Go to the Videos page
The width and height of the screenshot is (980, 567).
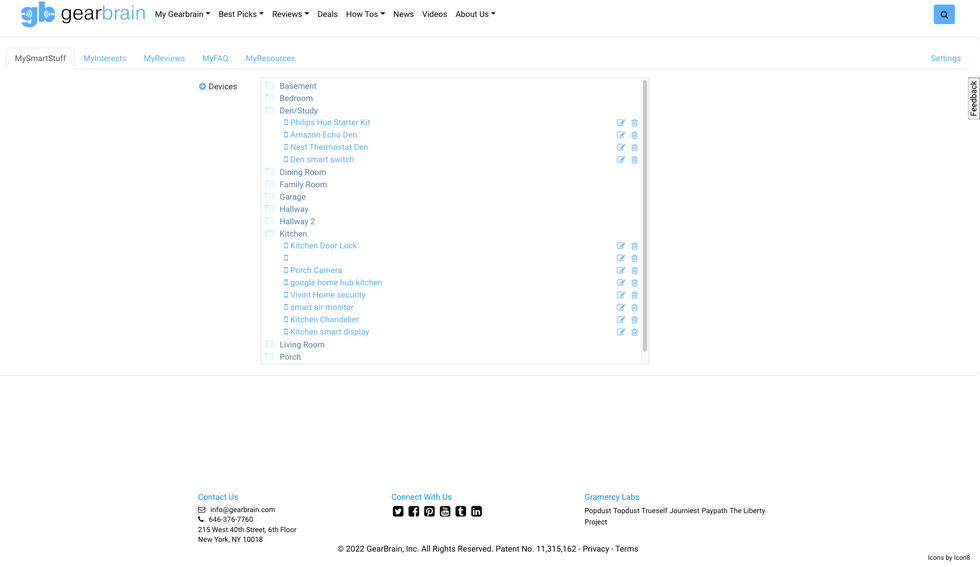click(x=434, y=14)
